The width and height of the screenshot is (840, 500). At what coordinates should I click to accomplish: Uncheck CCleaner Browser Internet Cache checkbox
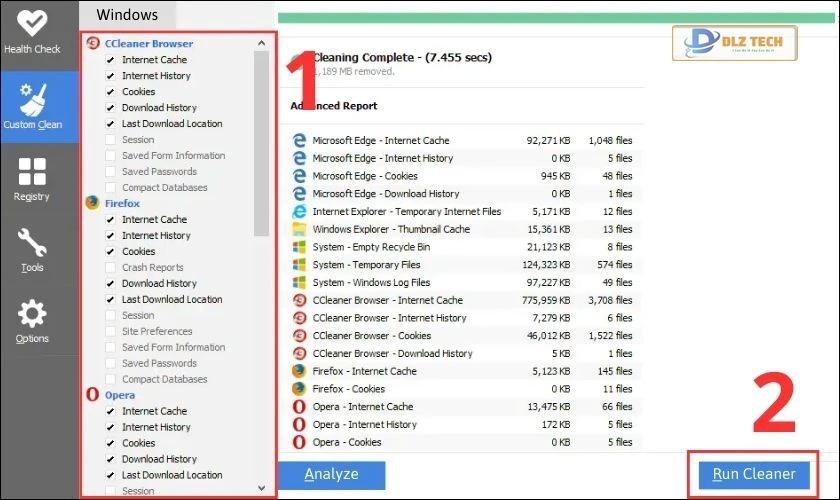pyautogui.click(x=110, y=60)
